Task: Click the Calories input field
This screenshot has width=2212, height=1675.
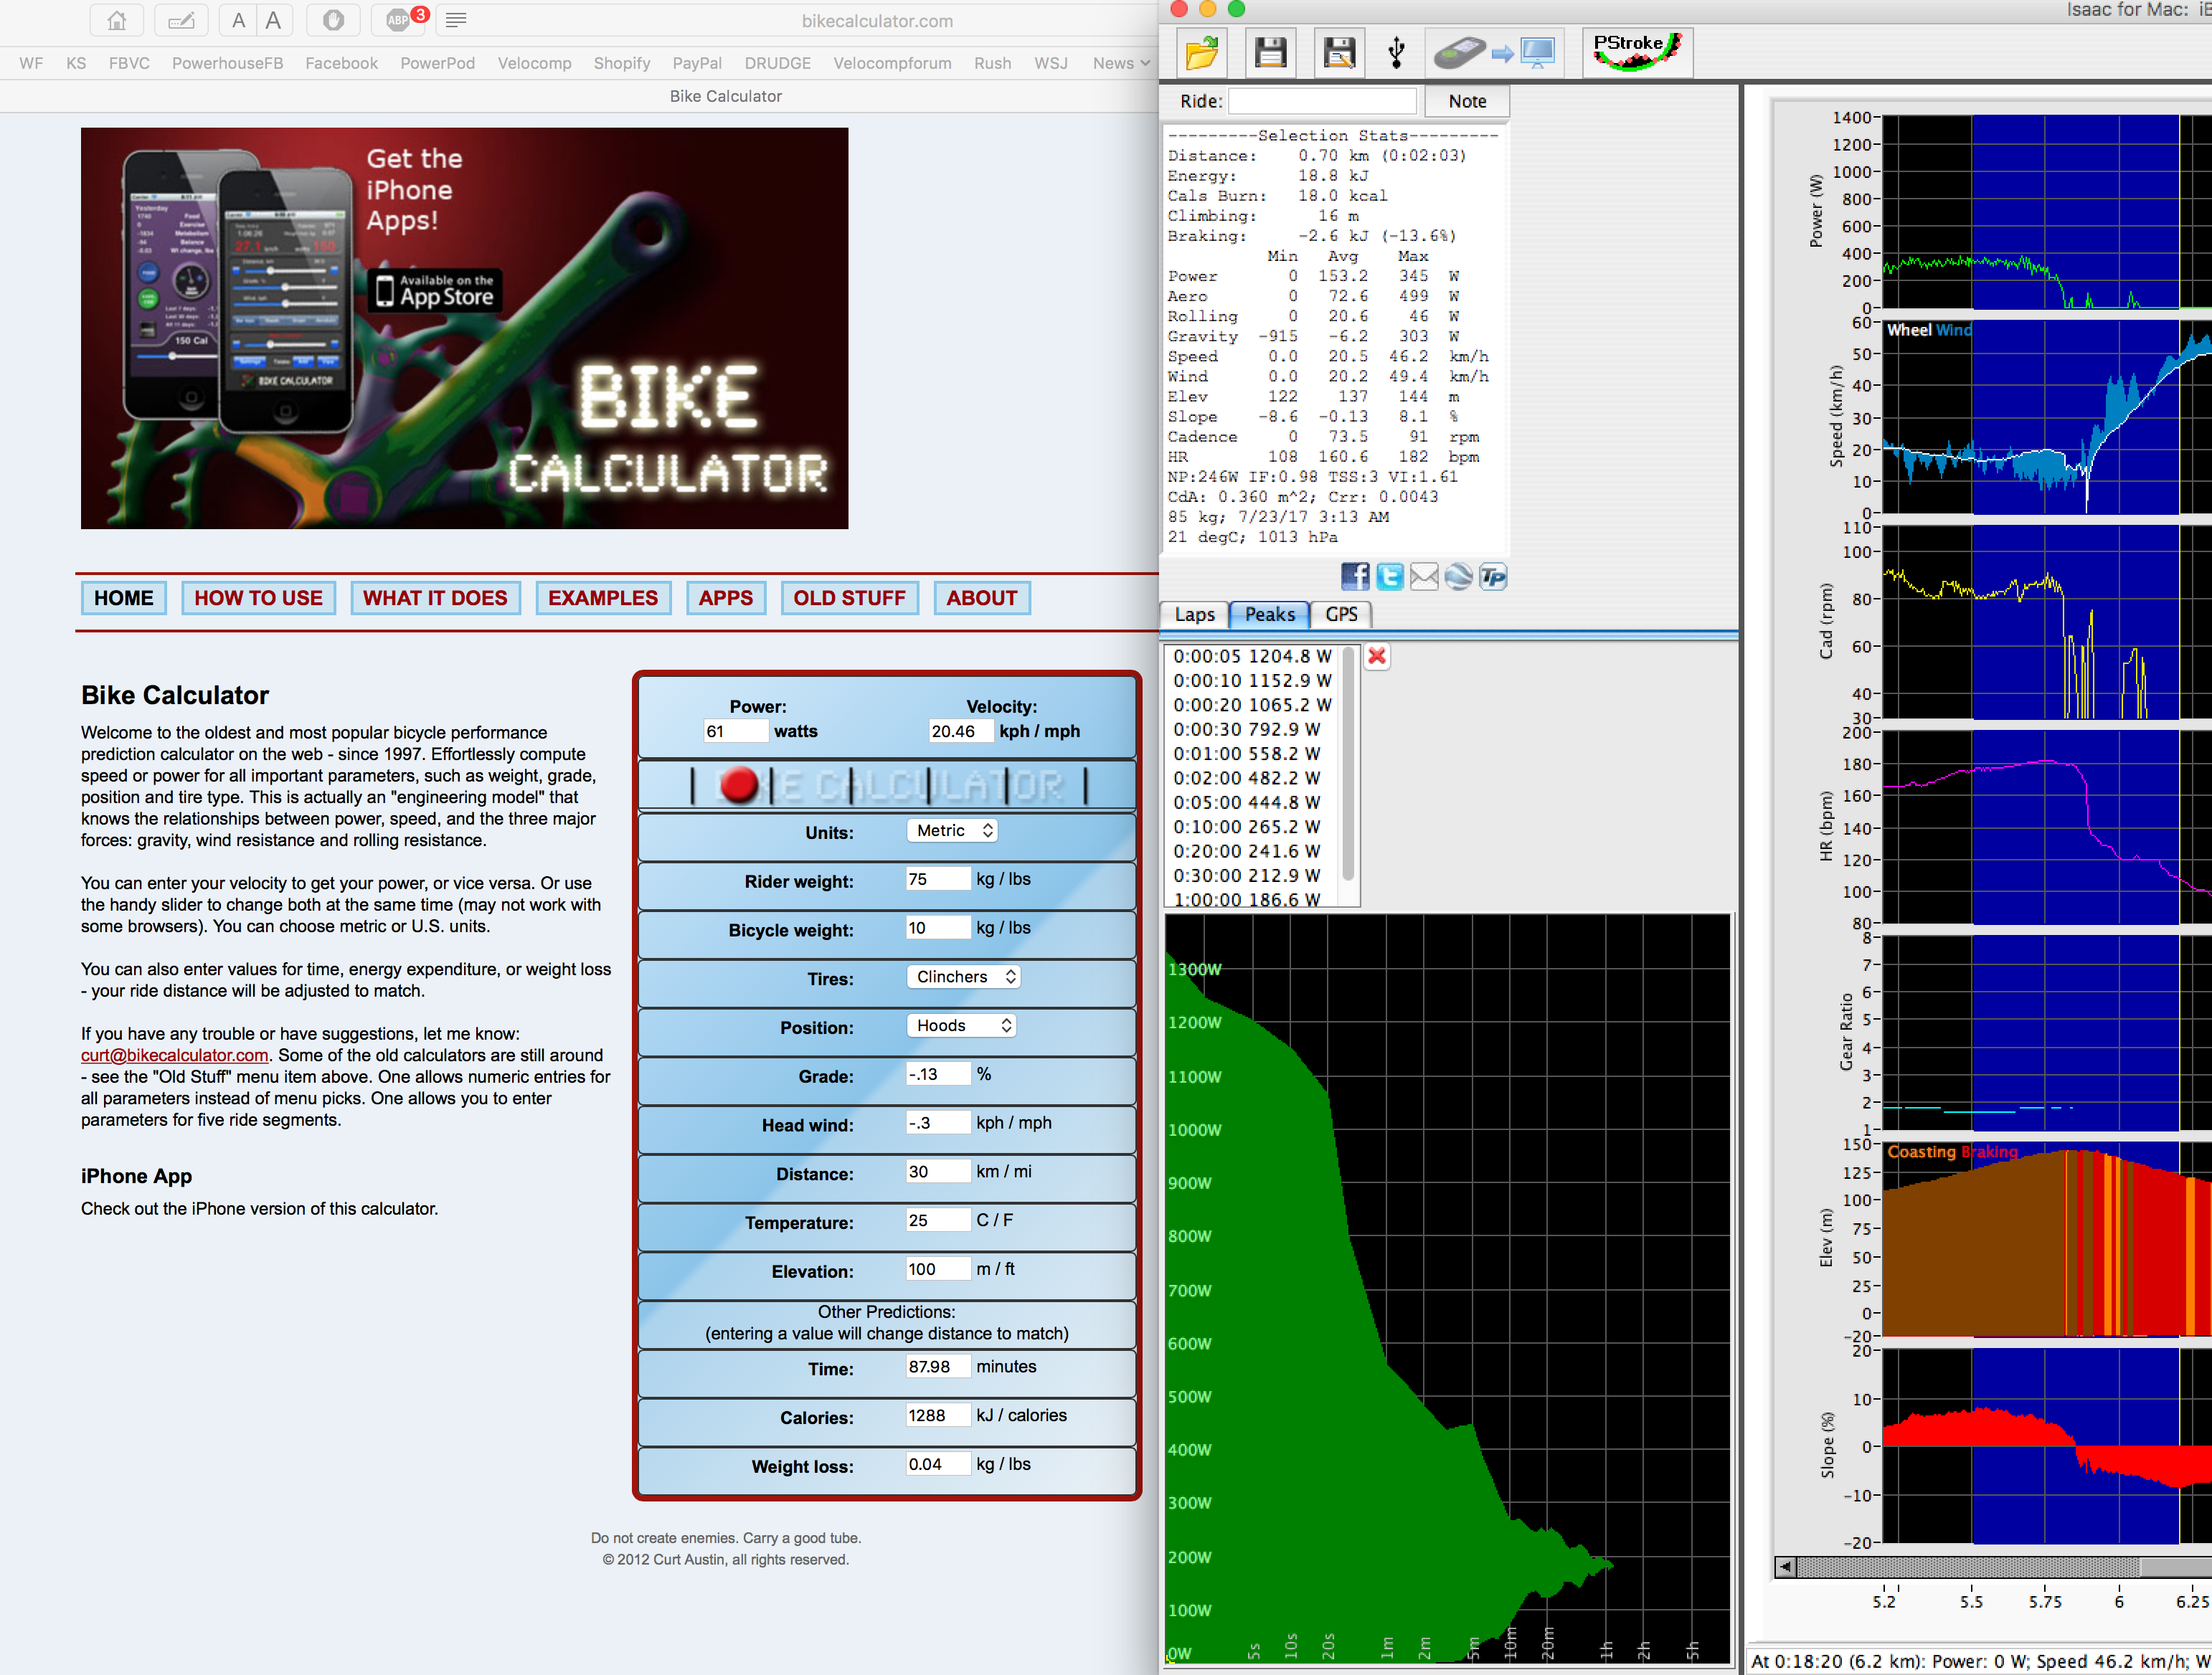Action: coord(938,1415)
